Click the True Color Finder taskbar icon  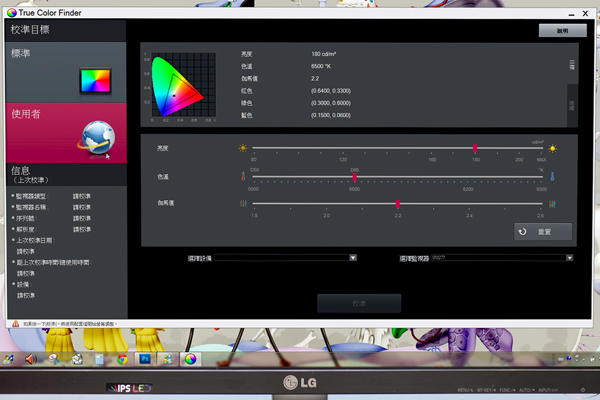click(190, 359)
